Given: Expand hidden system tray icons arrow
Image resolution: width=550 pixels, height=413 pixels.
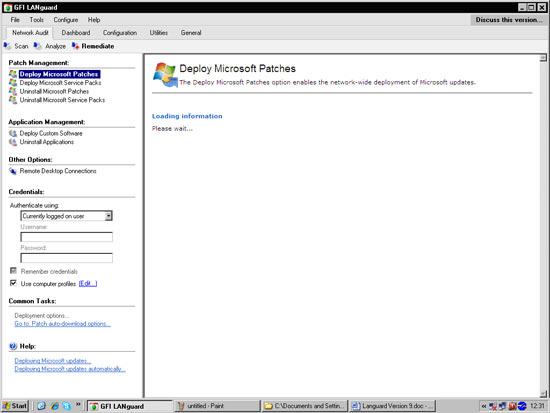Looking at the screenshot, I should pyautogui.click(x=484, y=406).
